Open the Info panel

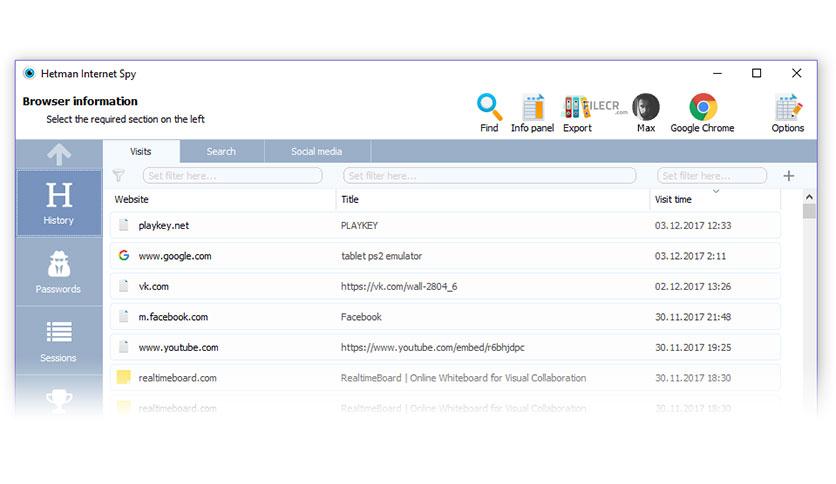point(532,112)
